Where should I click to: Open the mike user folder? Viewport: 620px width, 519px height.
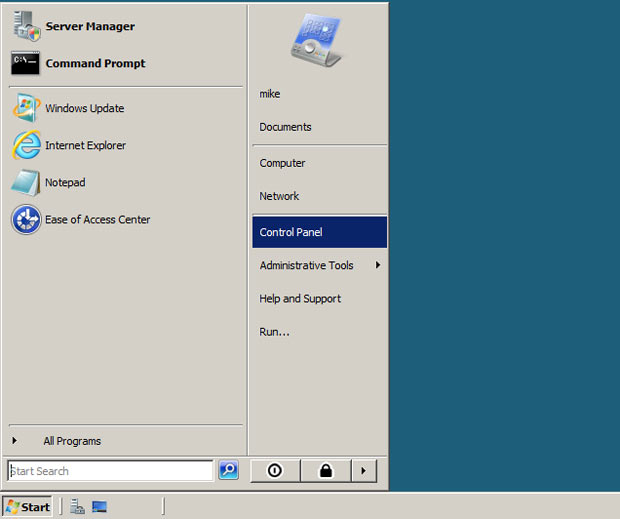point(270,94)
